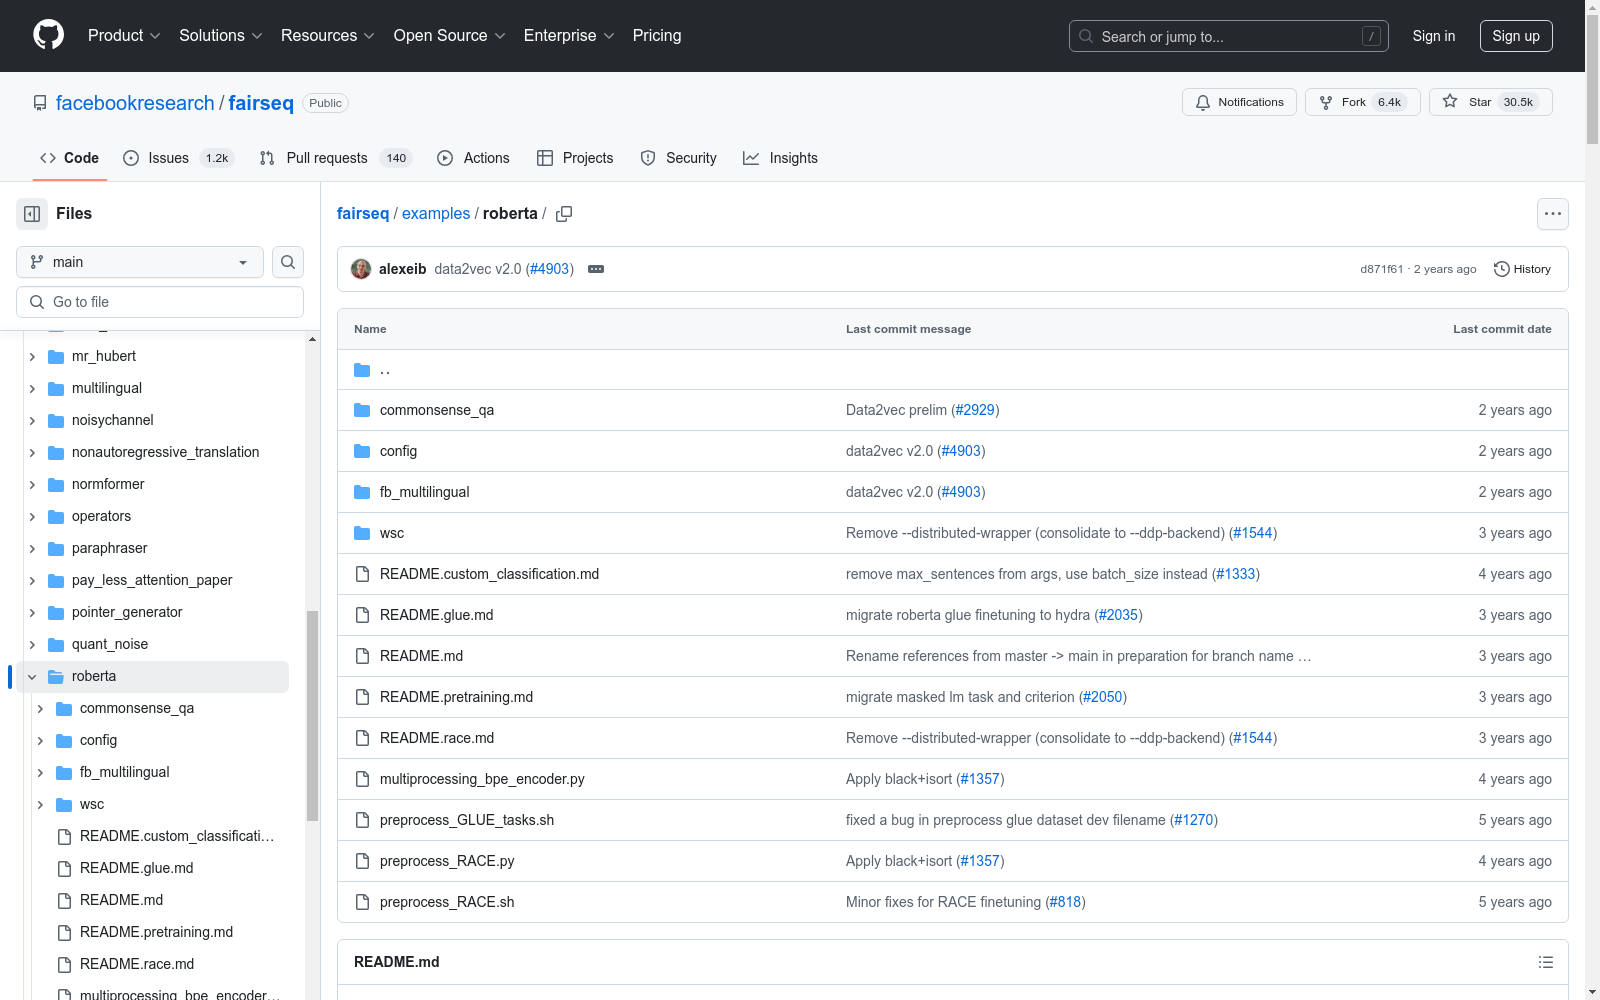The image size is (1600, 1000).
Task: Open README.pretraining.md in the file table
Action: pyautogui.click(x=456, y=697)
